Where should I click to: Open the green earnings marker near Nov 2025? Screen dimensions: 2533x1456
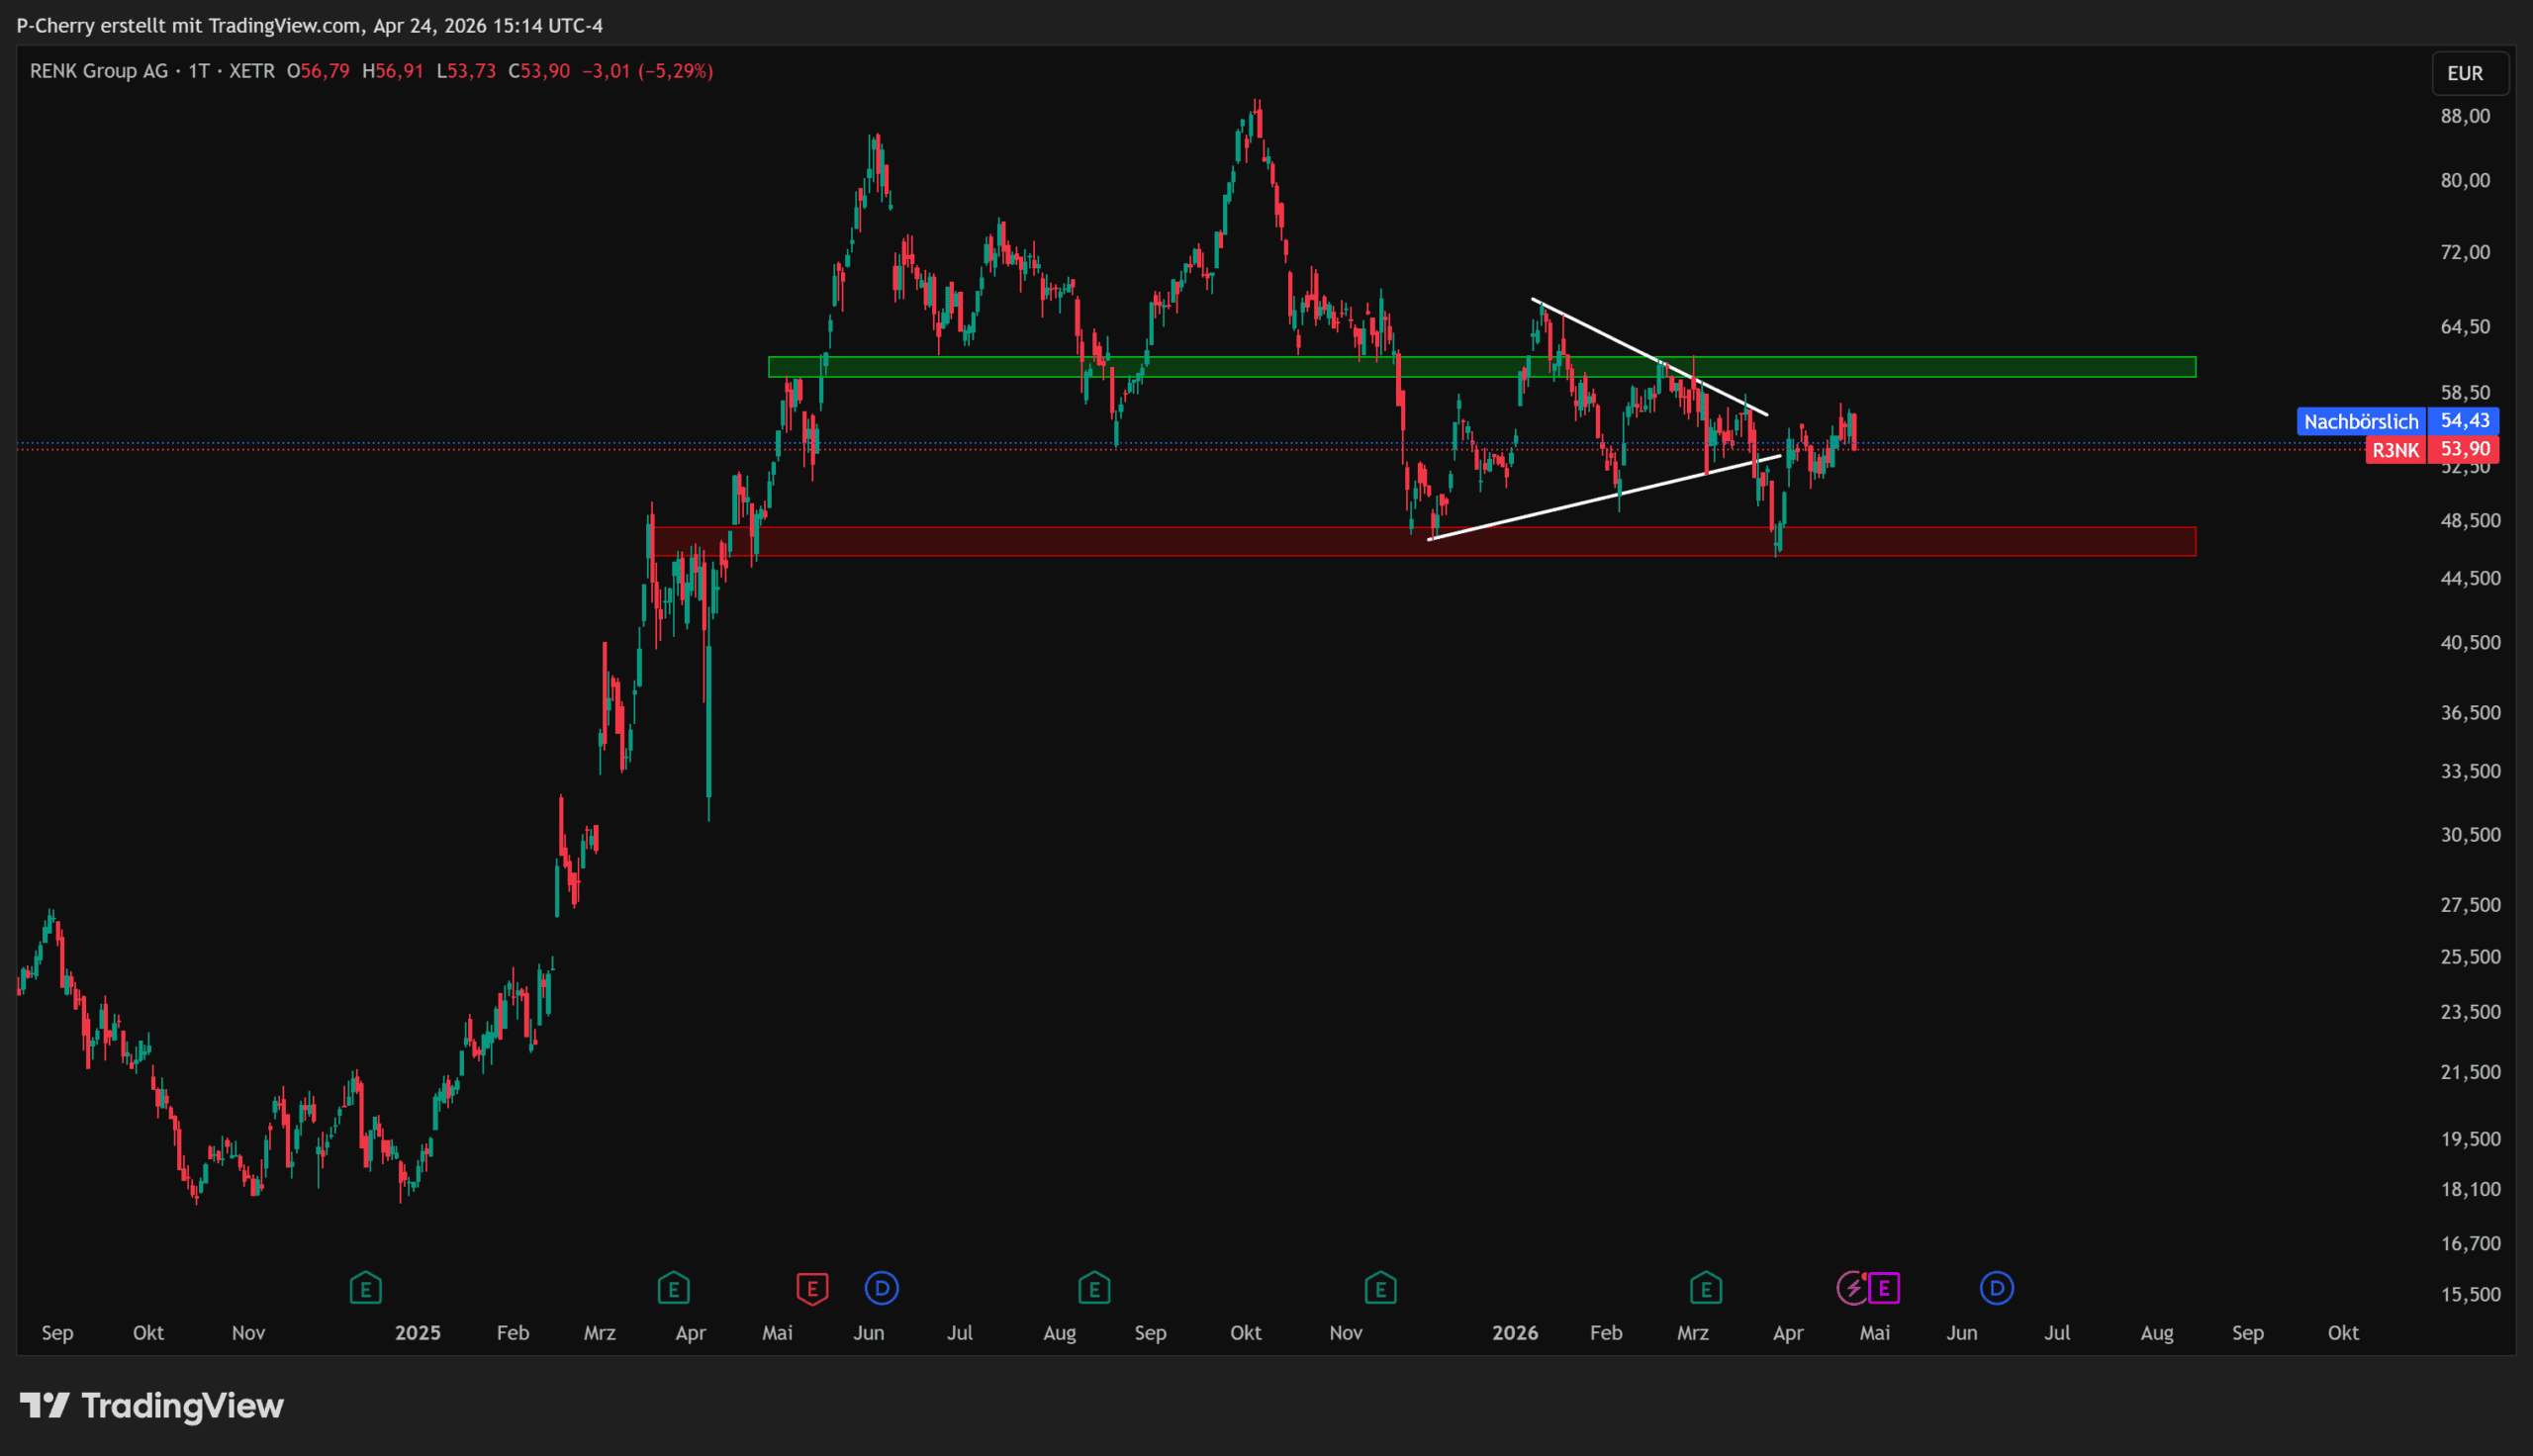pyautogui.click(x=1380, y=1288)
